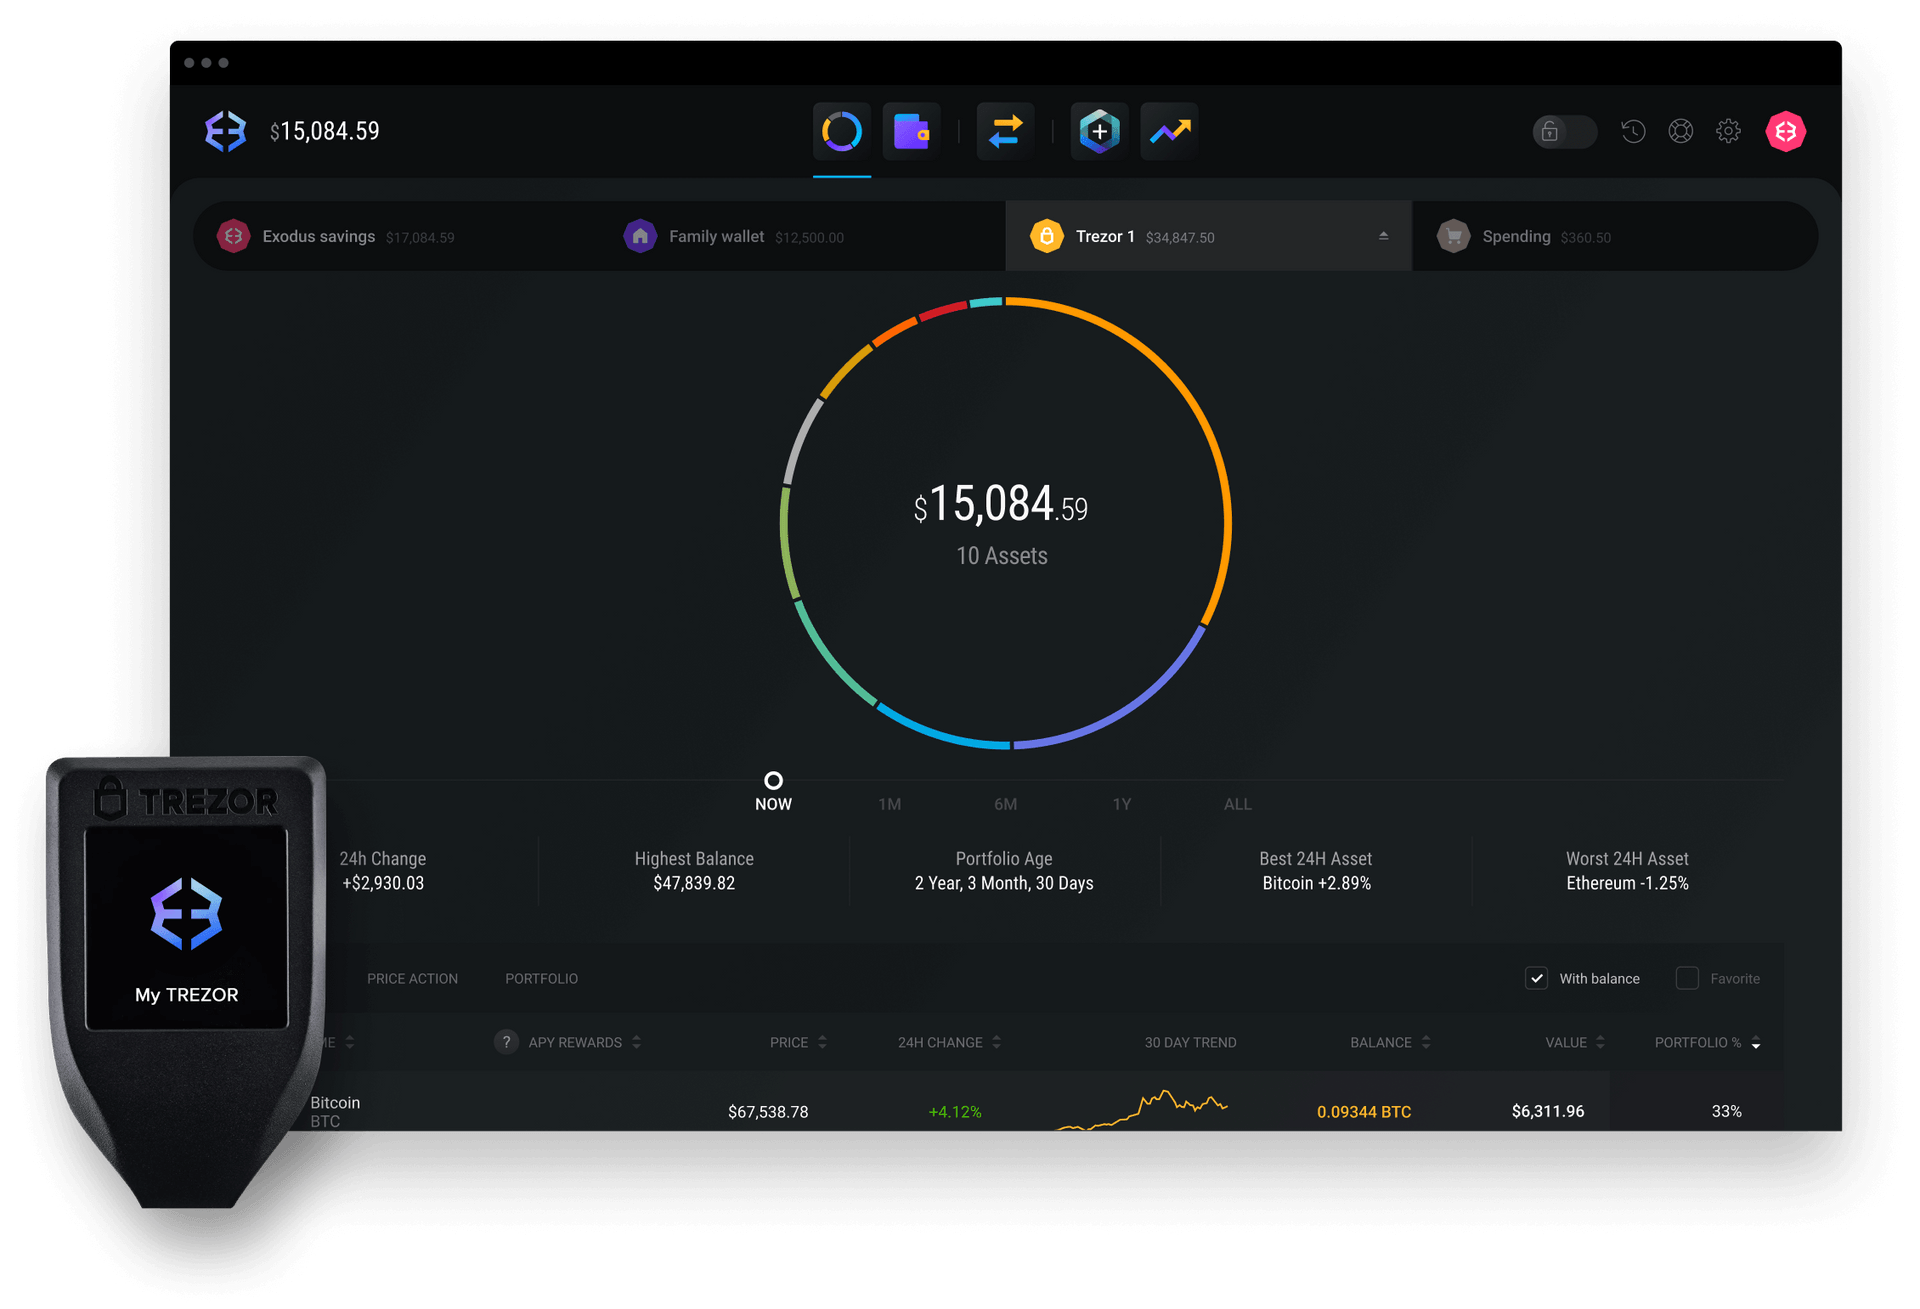Image resolution: width=1920 pixels, height=1309 pixels.
Task: Select the 6M timeline range
Action: tap(1005, 804)
